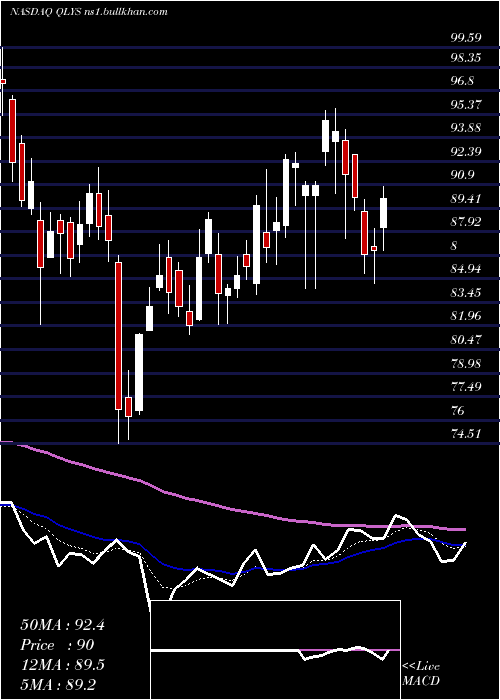
Task: Click the 77.49 price level label
Action: pos(466,386)
